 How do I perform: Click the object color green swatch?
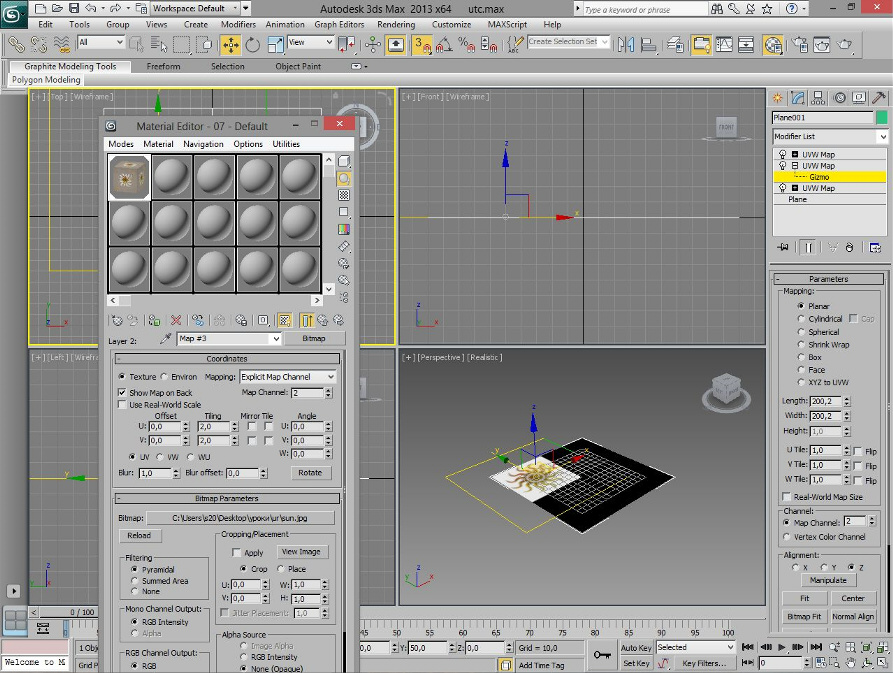coord(881,117)
